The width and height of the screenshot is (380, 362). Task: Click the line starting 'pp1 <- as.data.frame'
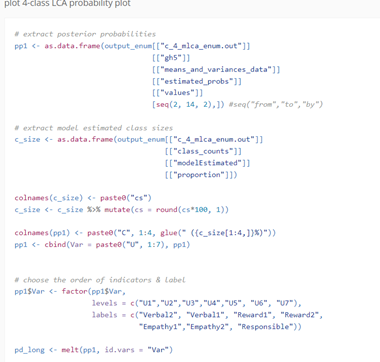click(x=132, y=46)
